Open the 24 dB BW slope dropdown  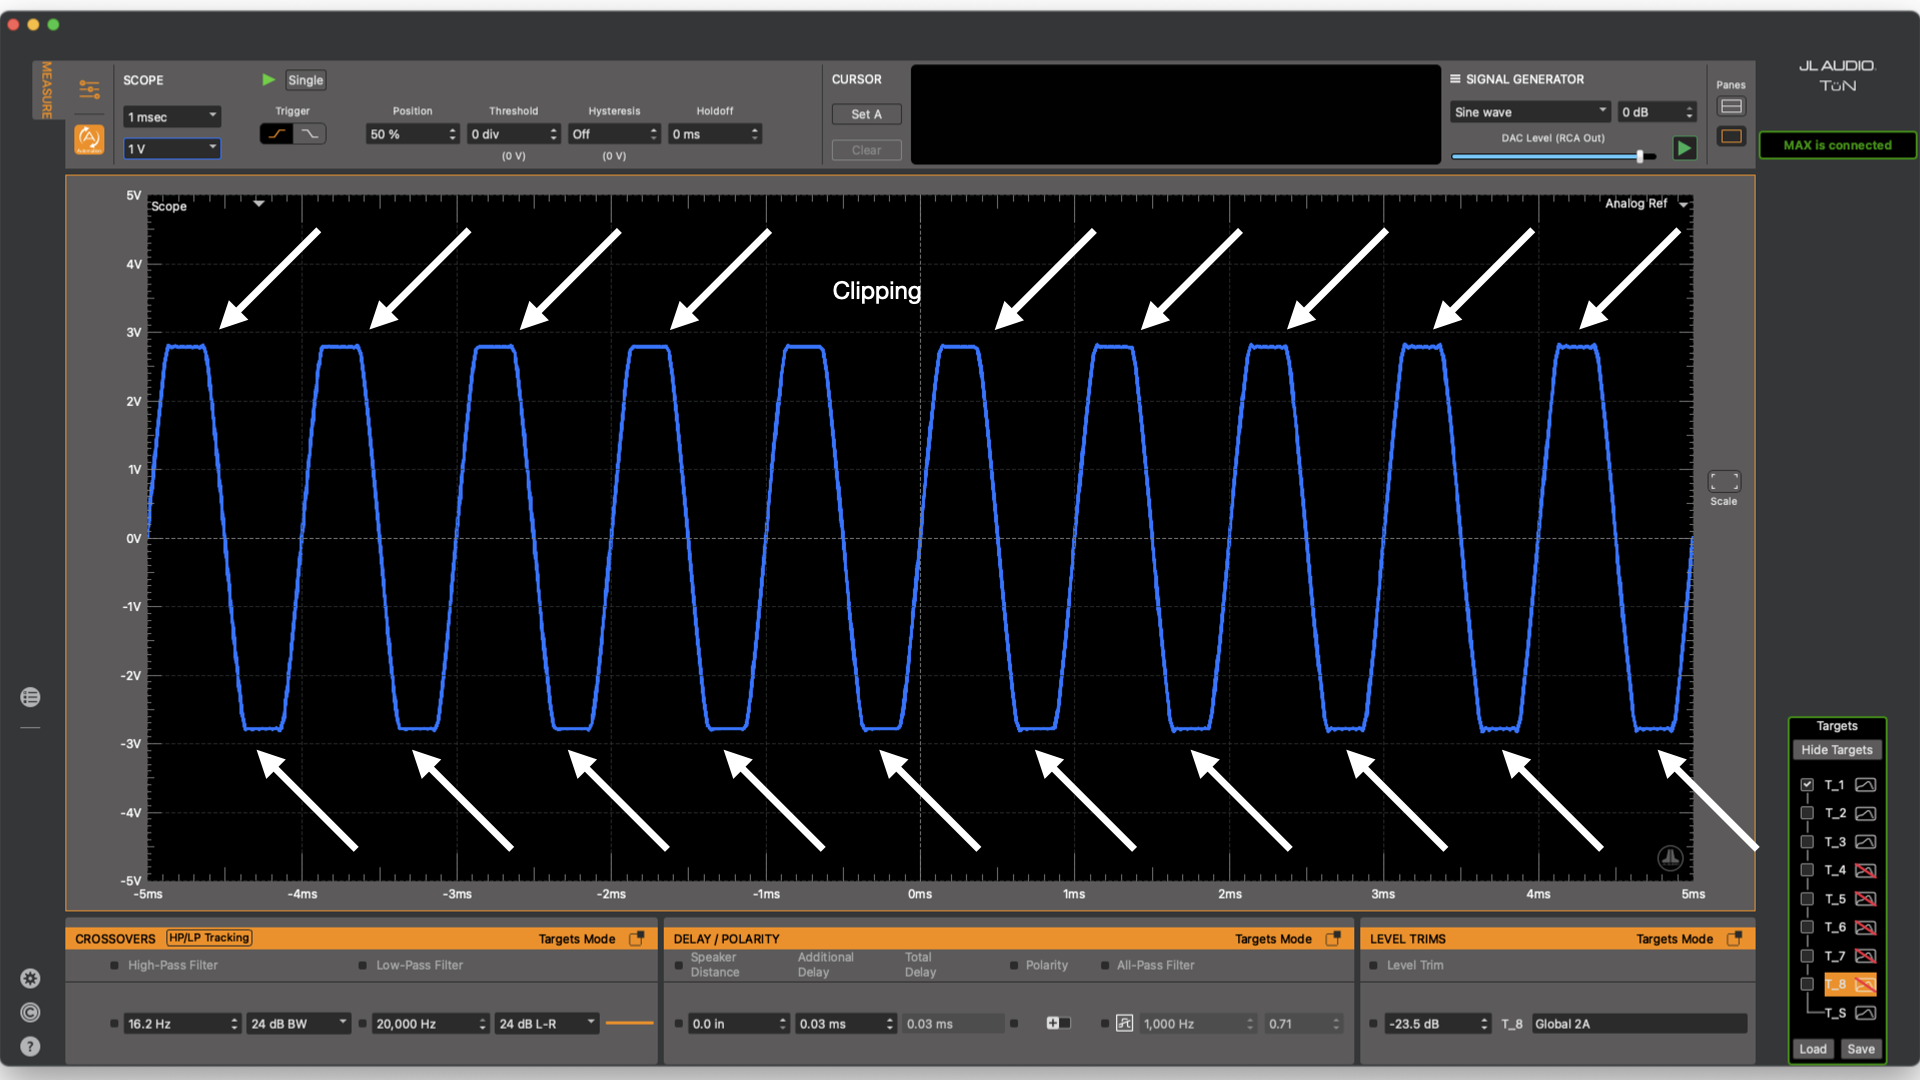(x=298, y=1024)
